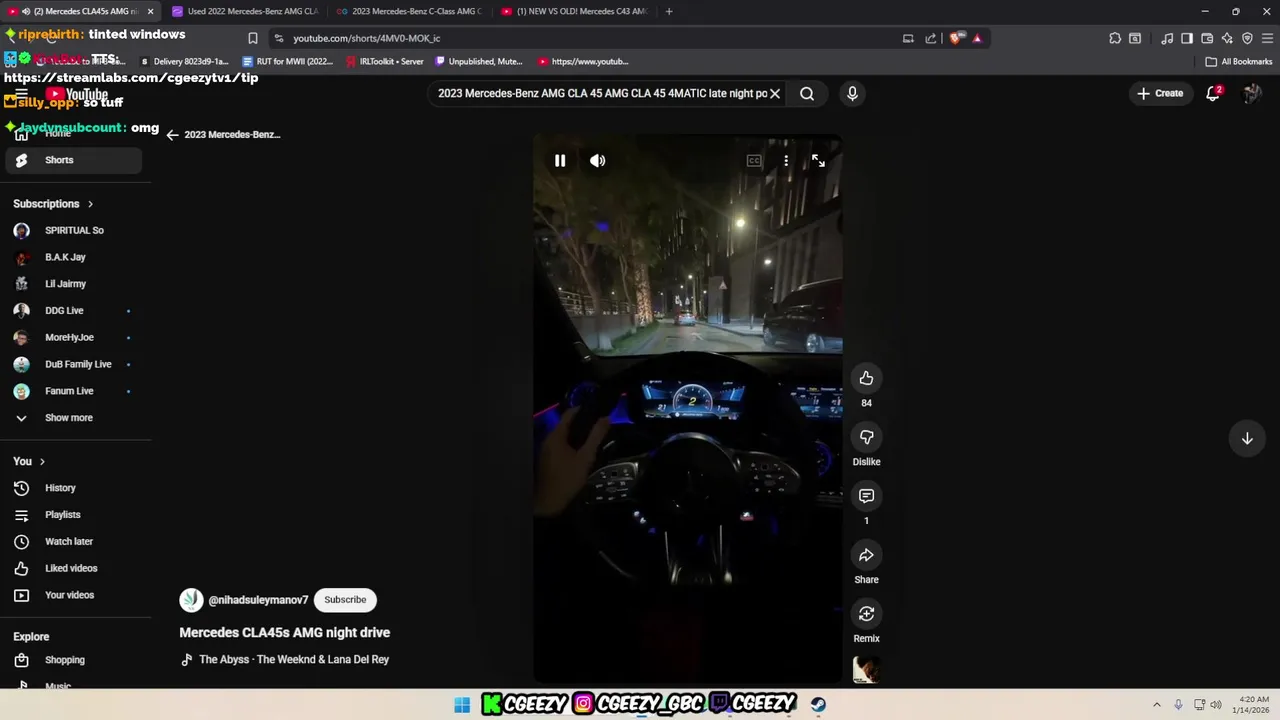Open the Brave Shields lion icon
The width and height of the screenshot is (1280, 720).
tap(957, 38)
